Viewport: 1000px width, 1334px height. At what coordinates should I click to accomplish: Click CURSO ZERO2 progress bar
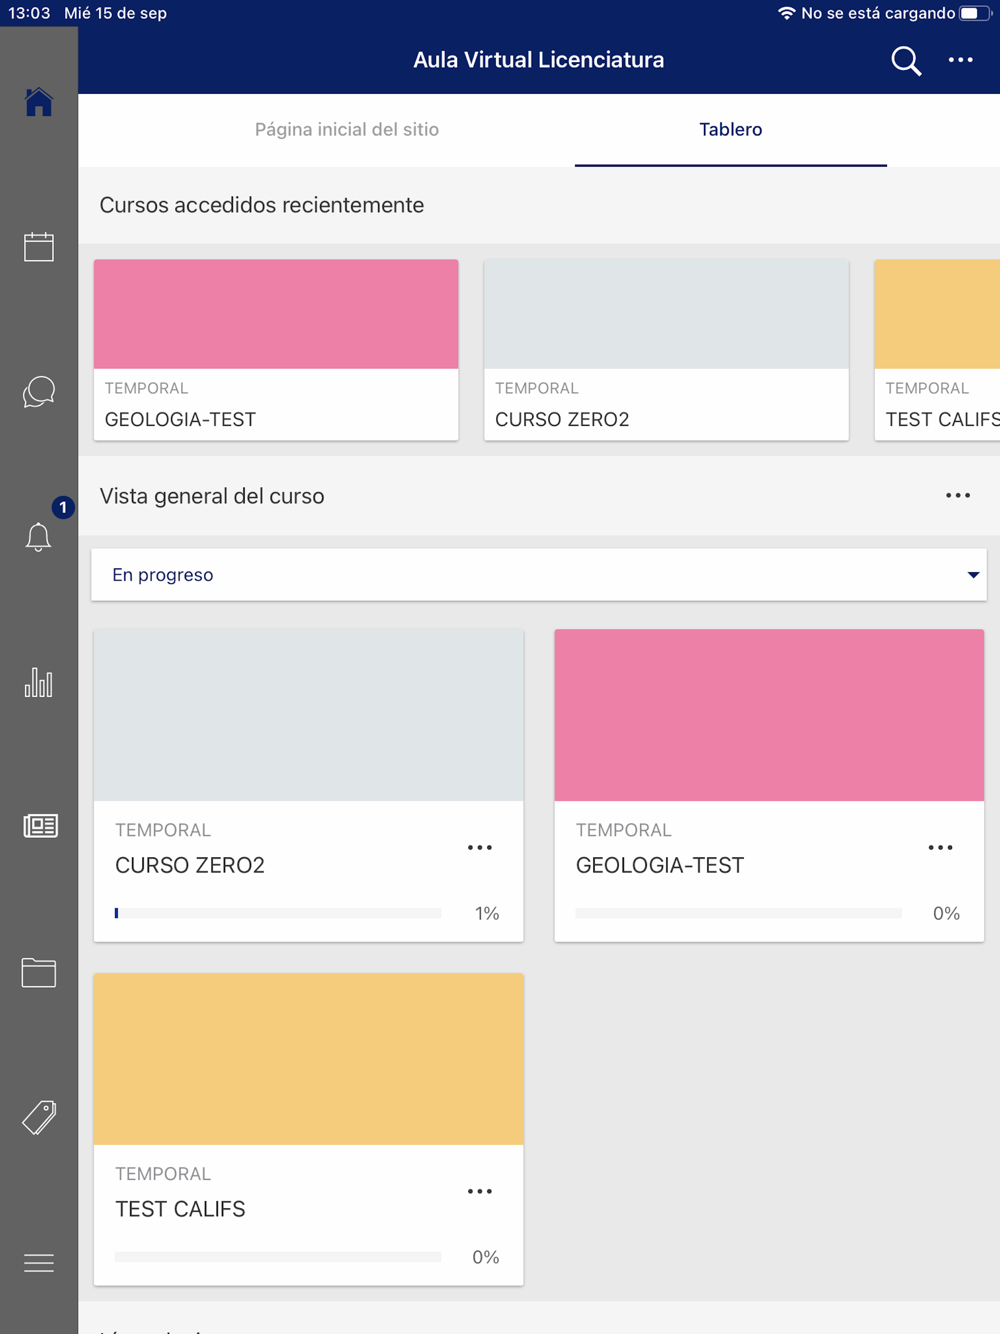click(x=278, y=913)
